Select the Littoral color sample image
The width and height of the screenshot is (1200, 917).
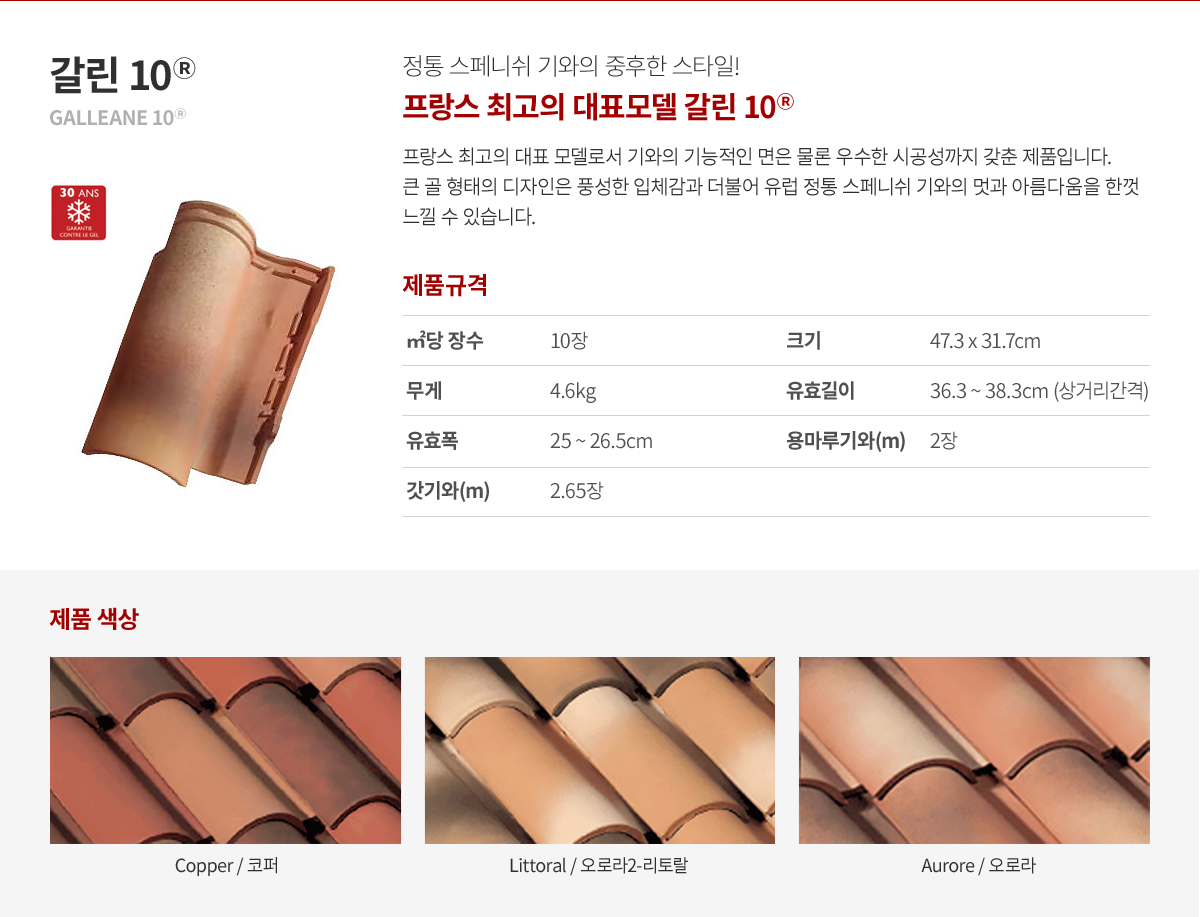(600, 750)
